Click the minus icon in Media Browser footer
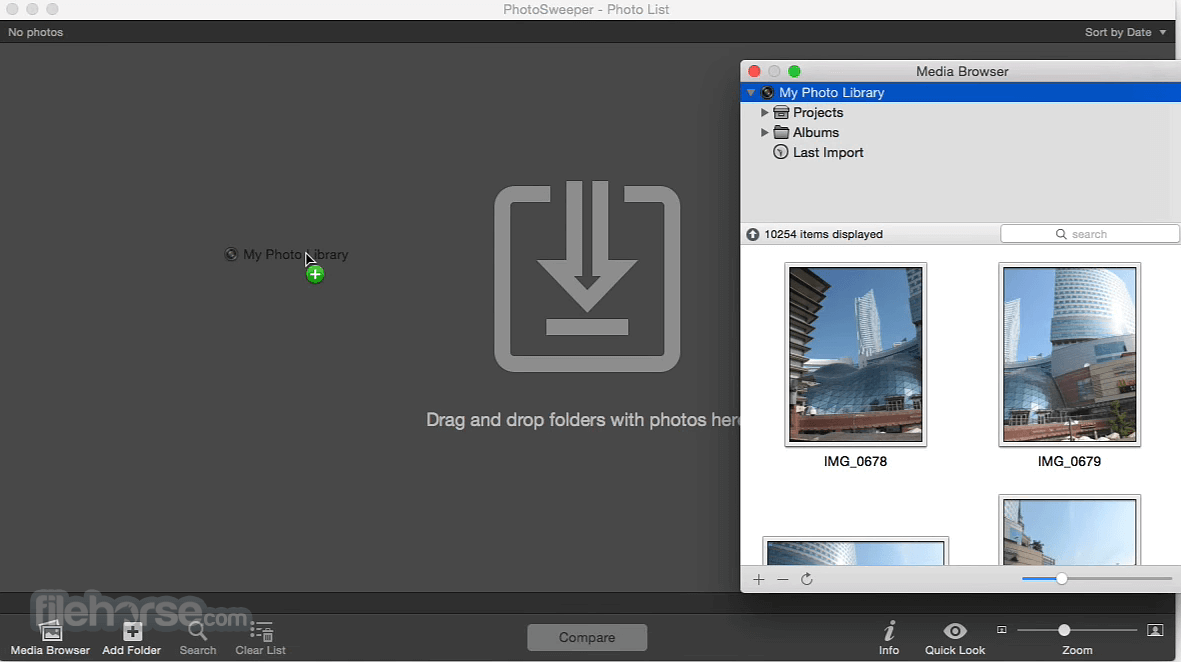The height and width of the screenshot is (662, 1181). (783, 579)
